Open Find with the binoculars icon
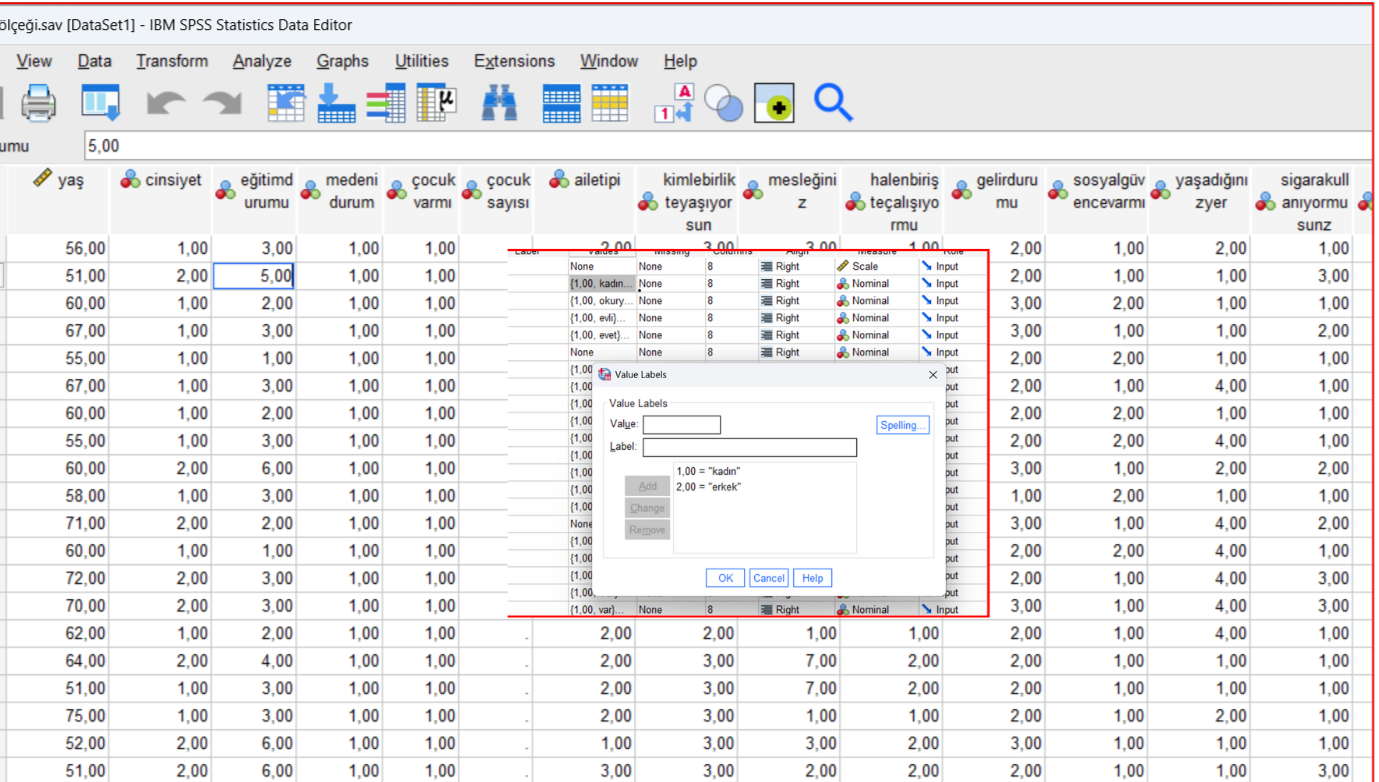The image size is (1379, 782). coord(499,102)
